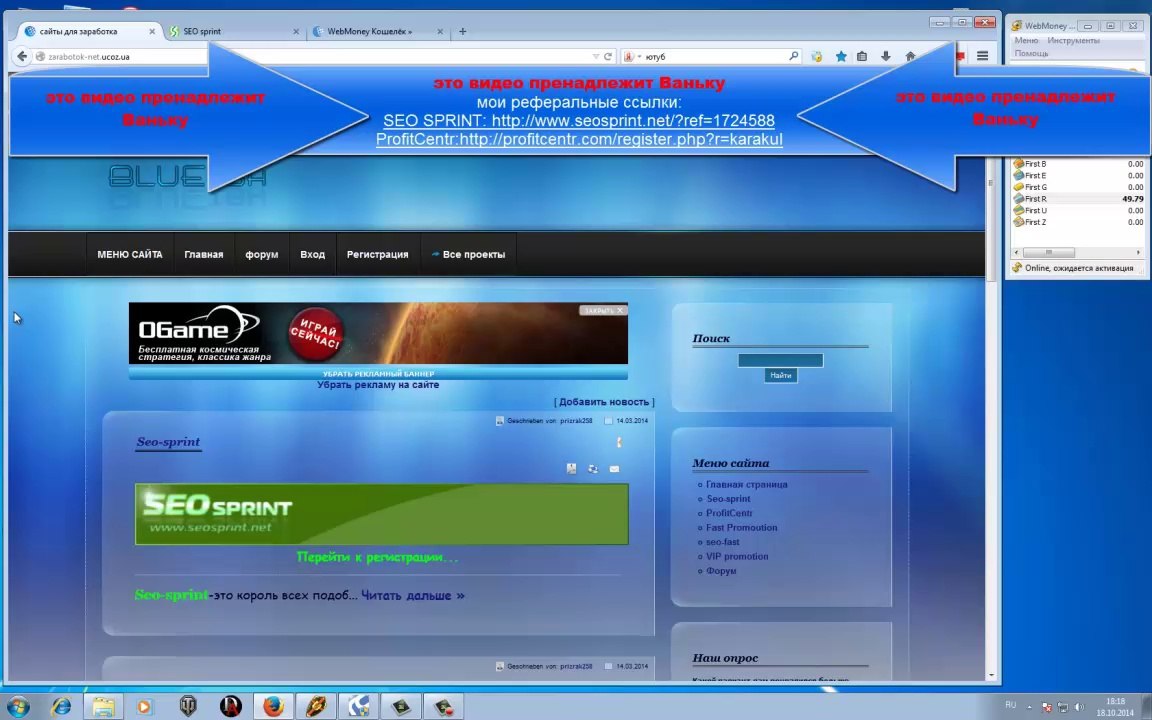Switch to Firefox on the taskbar

(273, 707)
